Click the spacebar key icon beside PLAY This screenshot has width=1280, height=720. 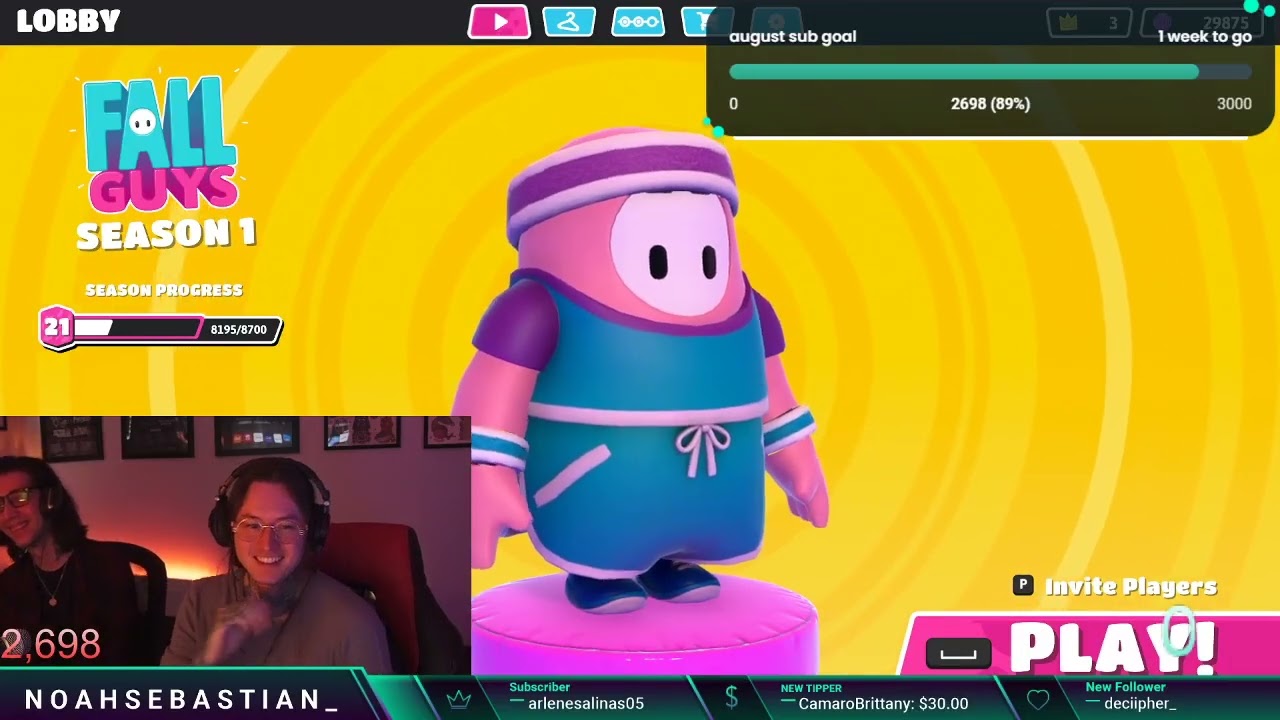pos(958,653)
